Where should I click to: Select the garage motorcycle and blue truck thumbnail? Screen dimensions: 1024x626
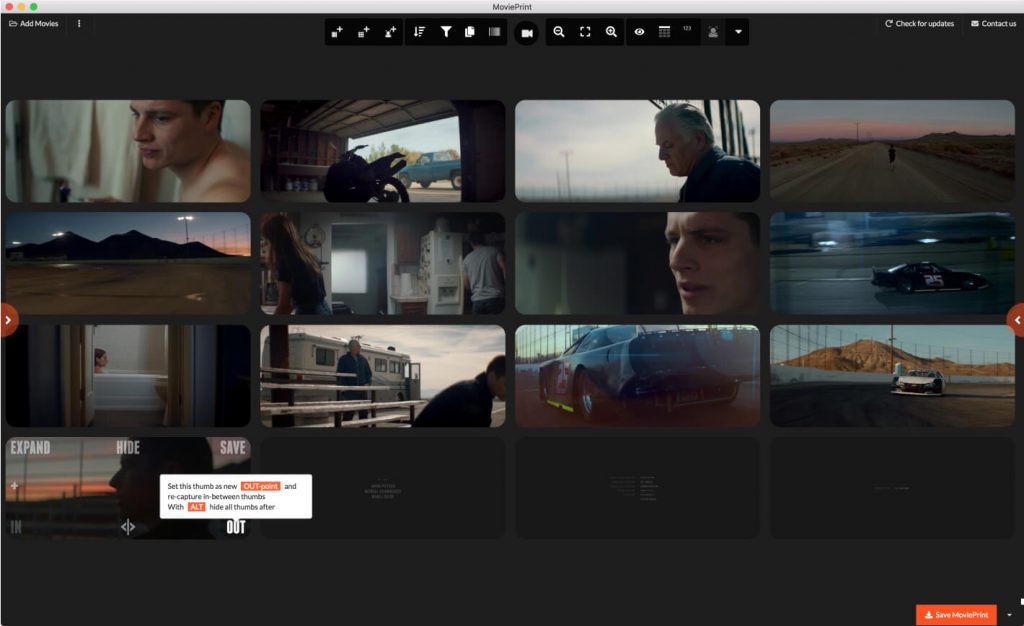coord(383,151)
